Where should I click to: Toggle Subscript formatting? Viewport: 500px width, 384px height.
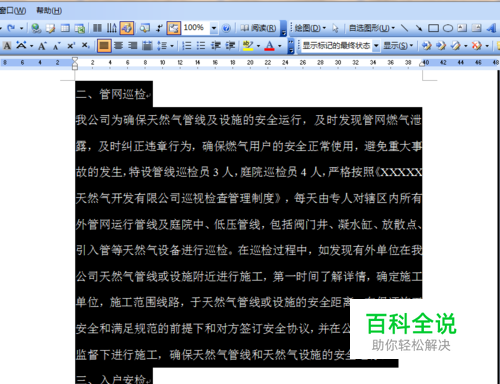point(85,46)
